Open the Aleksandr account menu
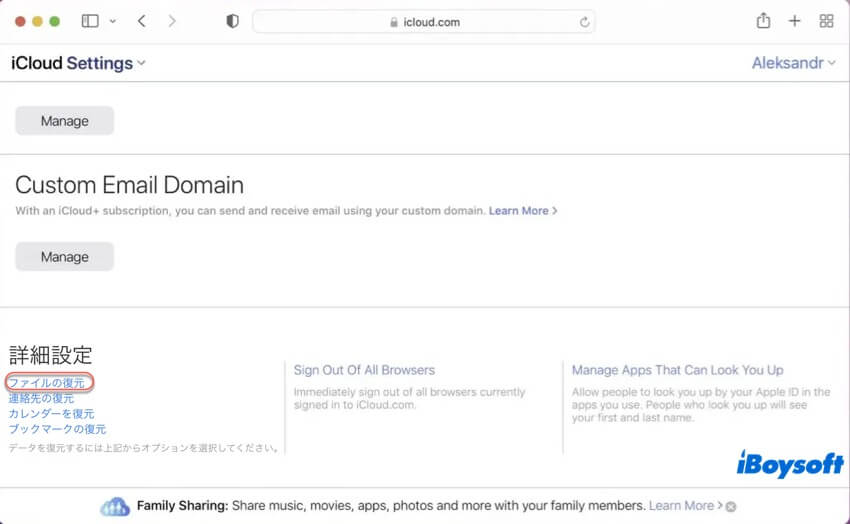The image size is (850, 524). [793, 63]
